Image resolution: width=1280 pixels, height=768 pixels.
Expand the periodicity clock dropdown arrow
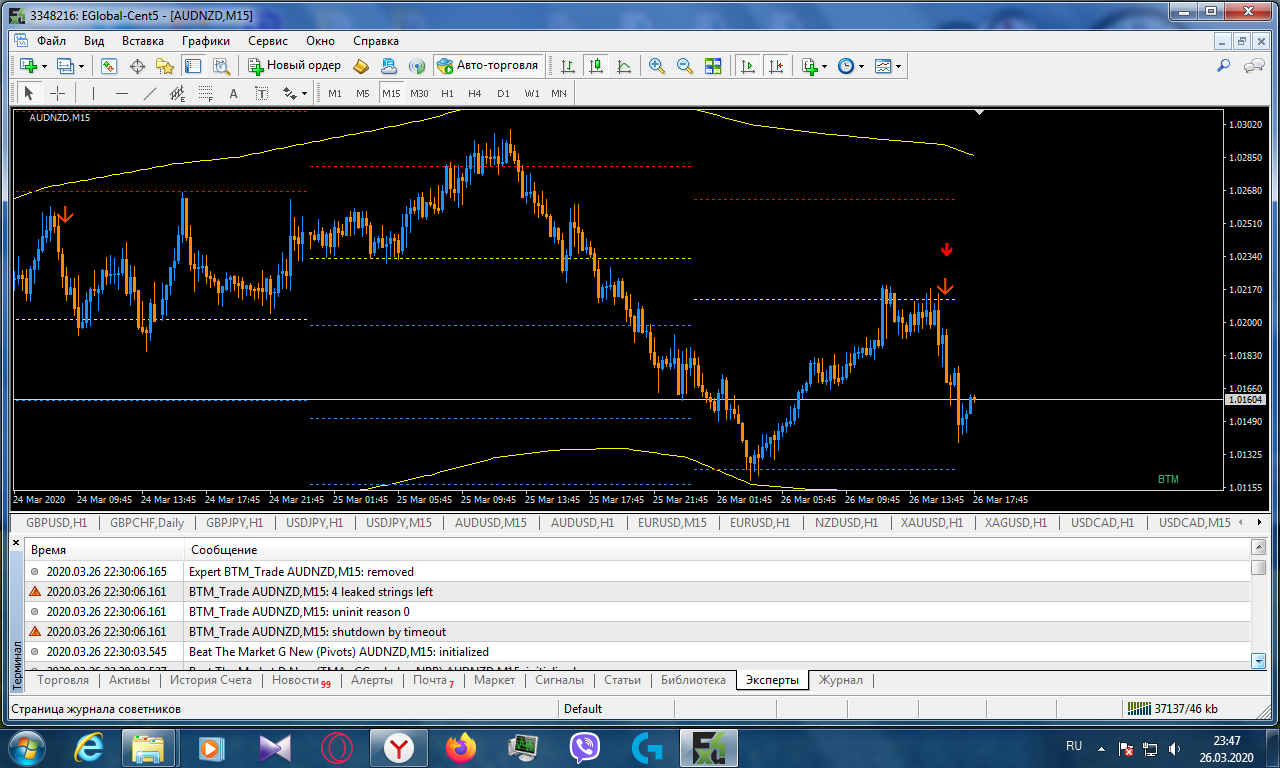(x=862, y=66)
